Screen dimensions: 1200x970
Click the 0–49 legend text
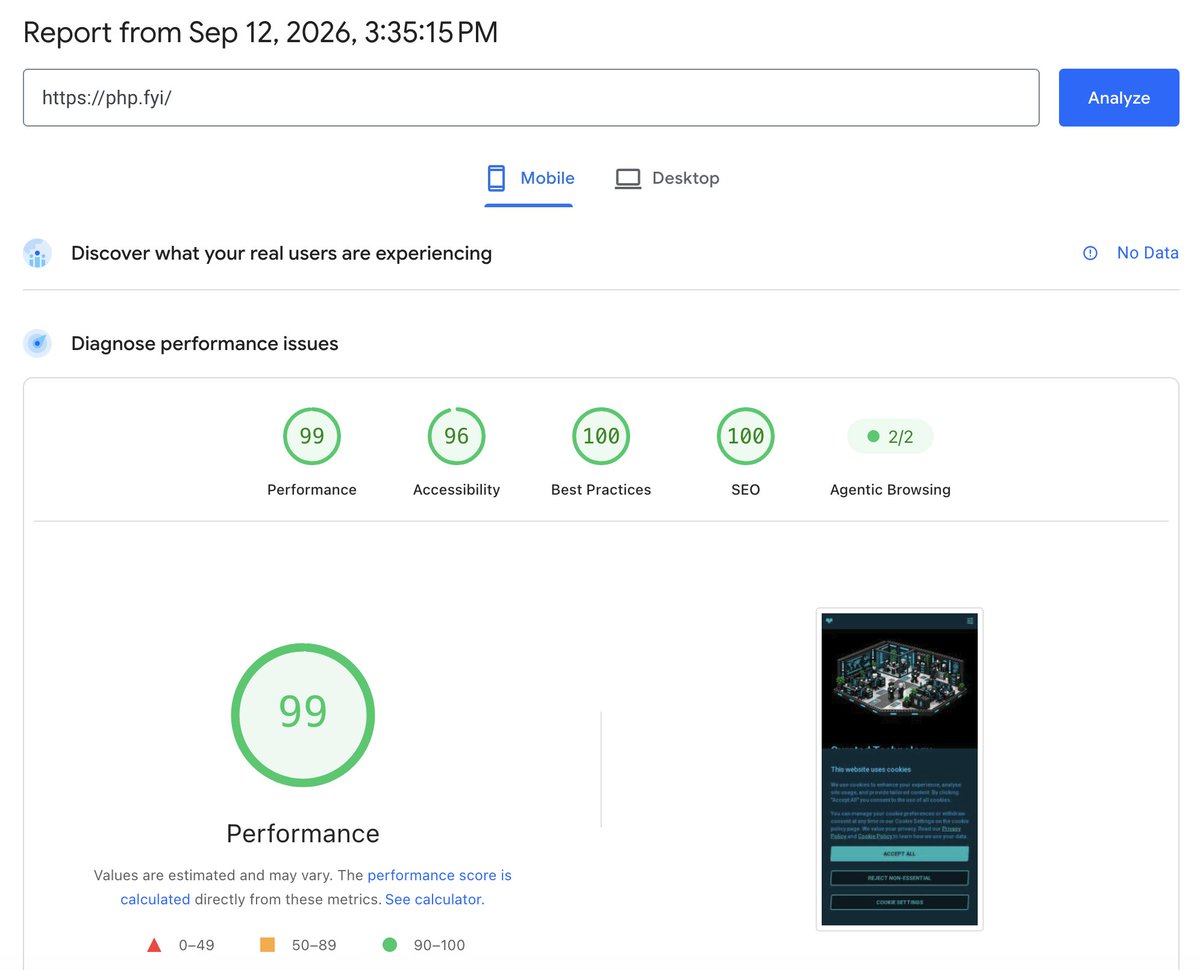[x=196, y=945]
